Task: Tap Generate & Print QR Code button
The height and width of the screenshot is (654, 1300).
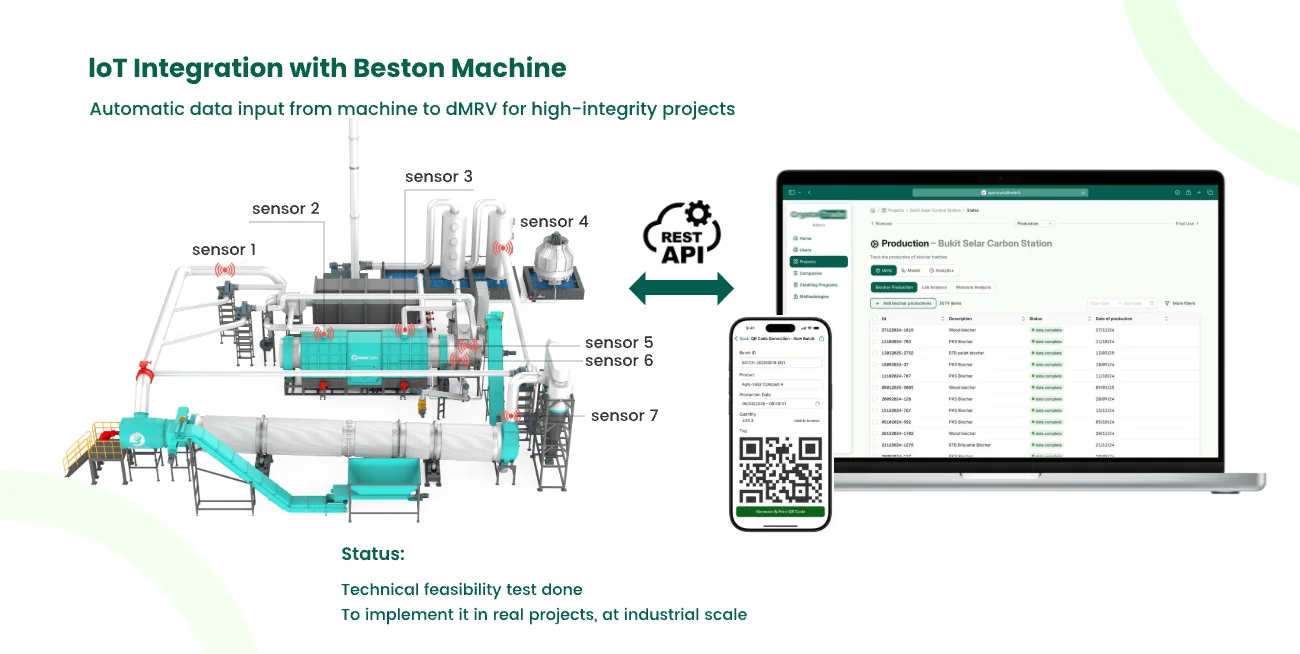Action: pyautogui.click(x=780, y=511)
